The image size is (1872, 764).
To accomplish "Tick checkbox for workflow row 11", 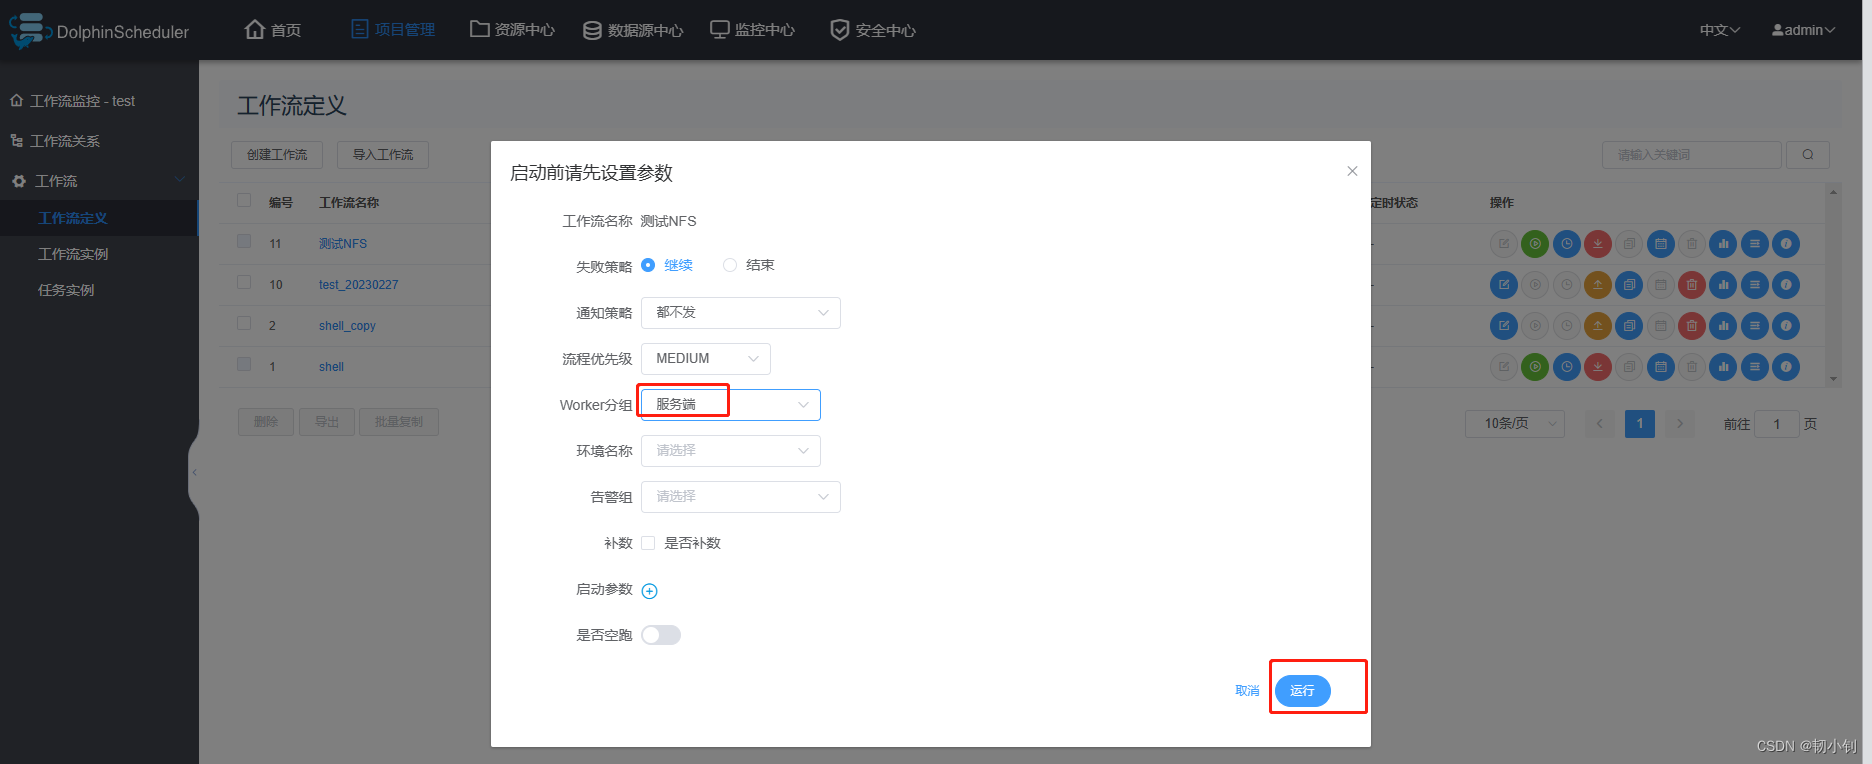I will click(x=244, y=241).
